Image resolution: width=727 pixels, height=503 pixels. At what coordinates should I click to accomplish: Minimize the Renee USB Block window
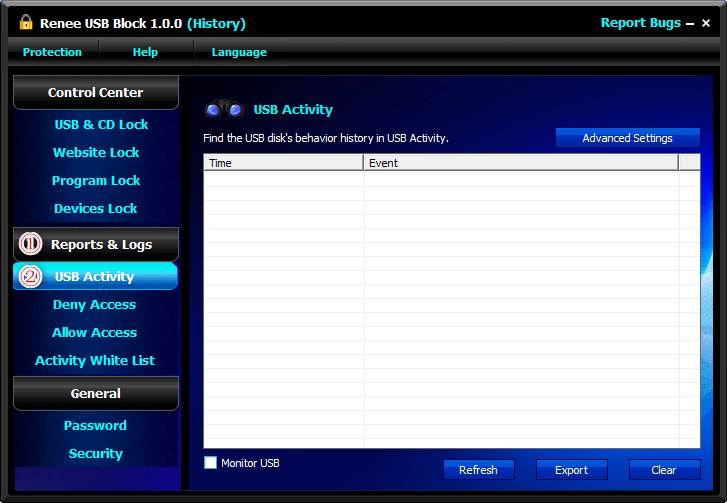690,24
